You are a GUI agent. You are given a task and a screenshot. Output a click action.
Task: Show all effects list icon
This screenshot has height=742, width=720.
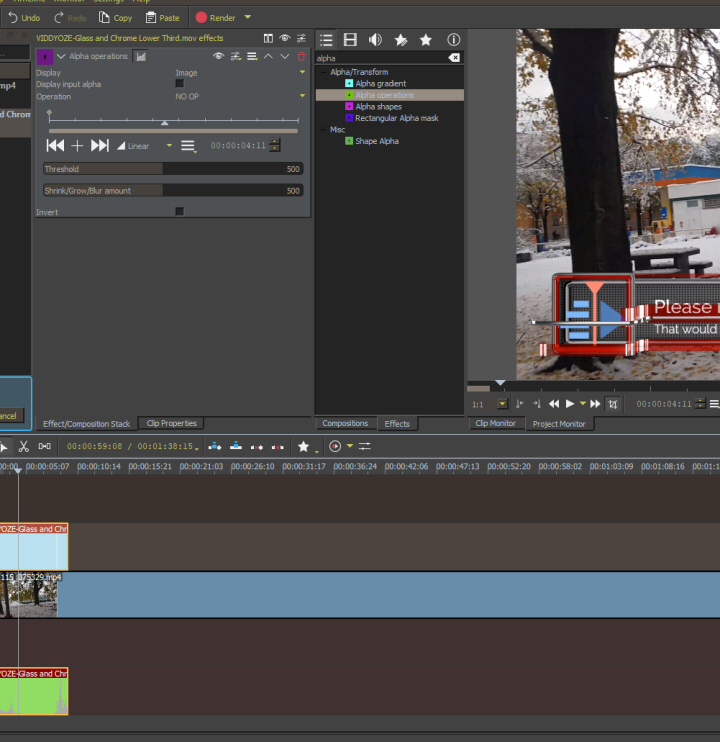(326, 40)
